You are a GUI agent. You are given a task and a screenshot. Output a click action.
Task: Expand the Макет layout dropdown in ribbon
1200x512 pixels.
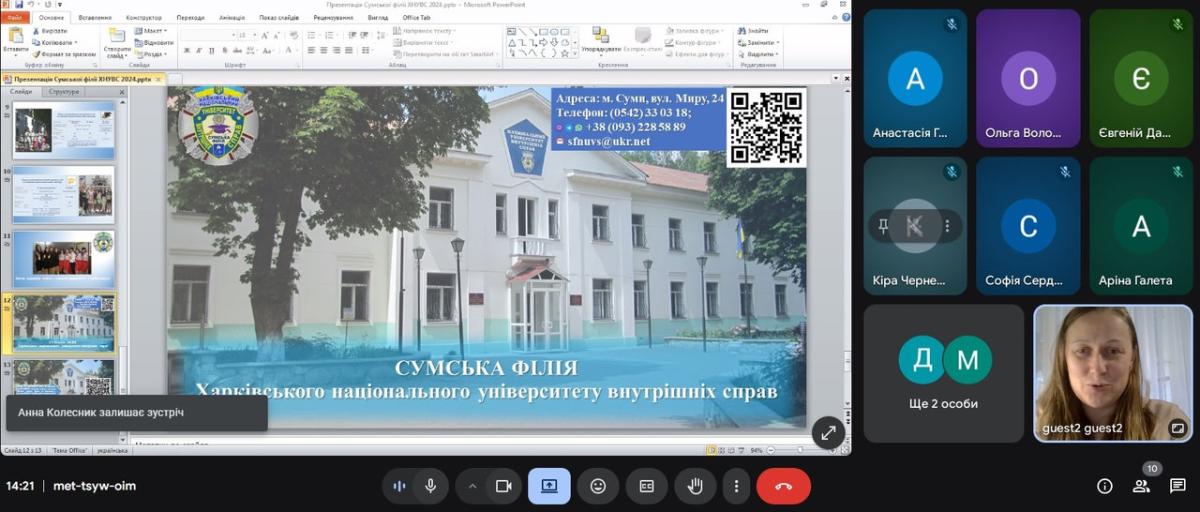[x=153, y=31]
